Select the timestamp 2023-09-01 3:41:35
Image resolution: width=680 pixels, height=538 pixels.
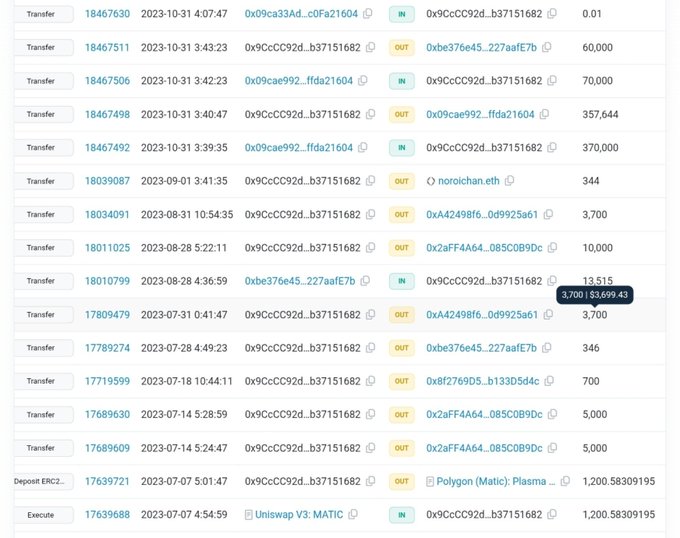point(184,181)
